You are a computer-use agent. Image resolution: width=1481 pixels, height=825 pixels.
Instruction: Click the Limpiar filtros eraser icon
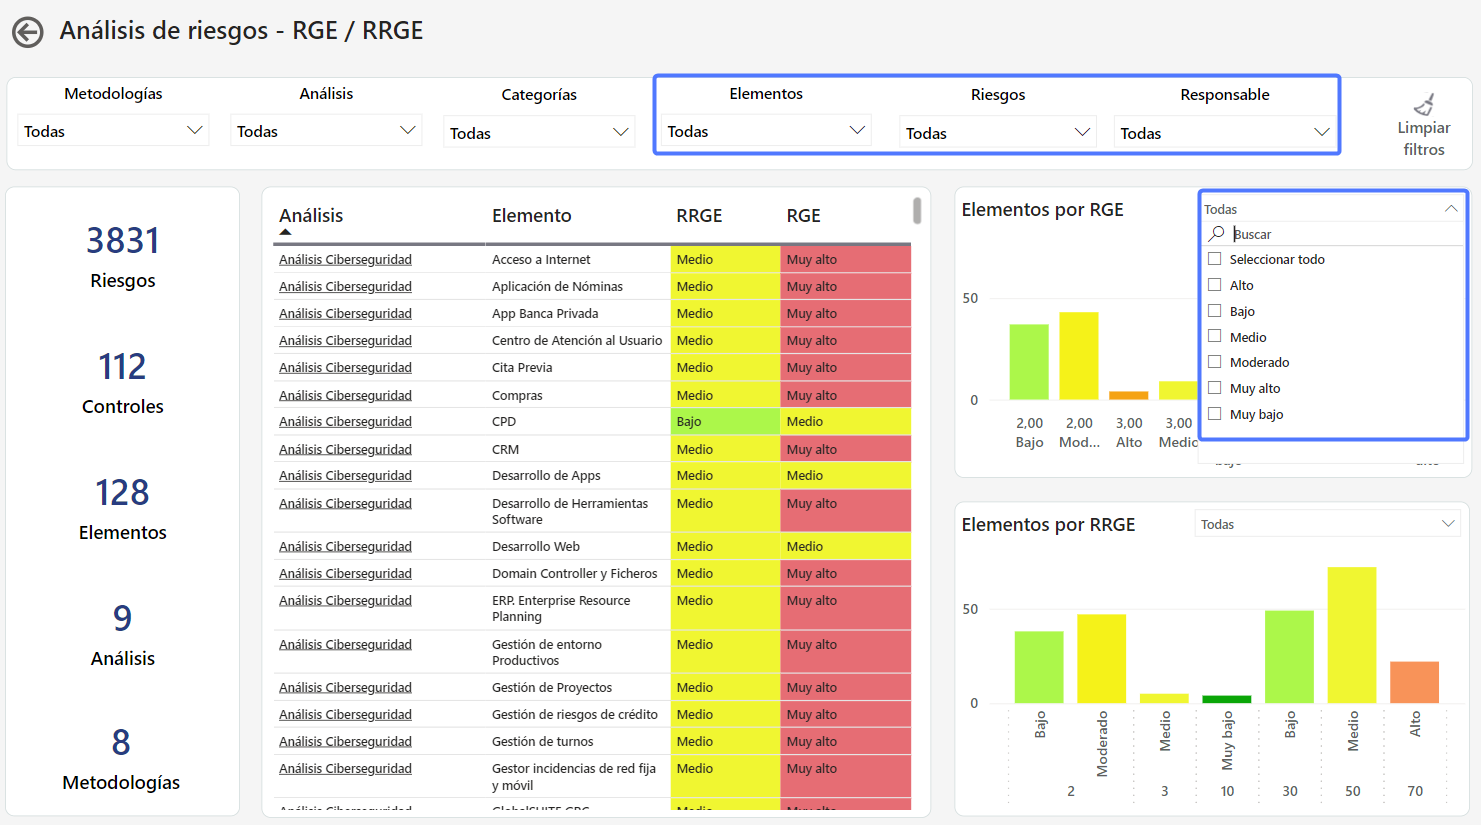(x=1424, y=104)
